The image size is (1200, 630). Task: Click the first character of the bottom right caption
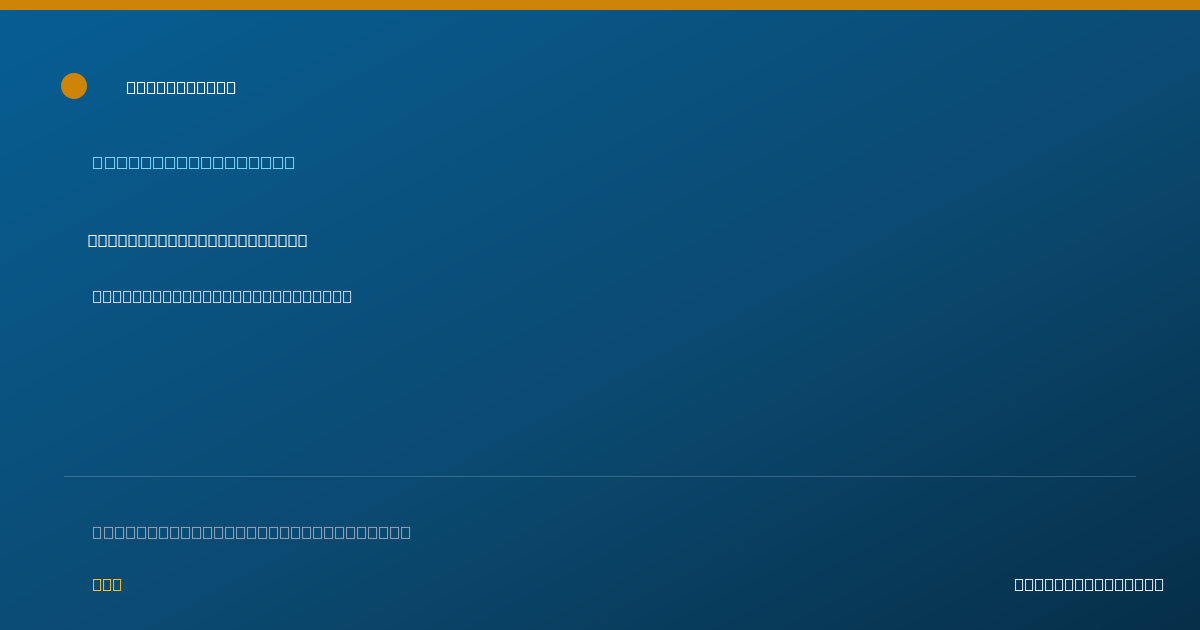click(x=1019, y=584)
